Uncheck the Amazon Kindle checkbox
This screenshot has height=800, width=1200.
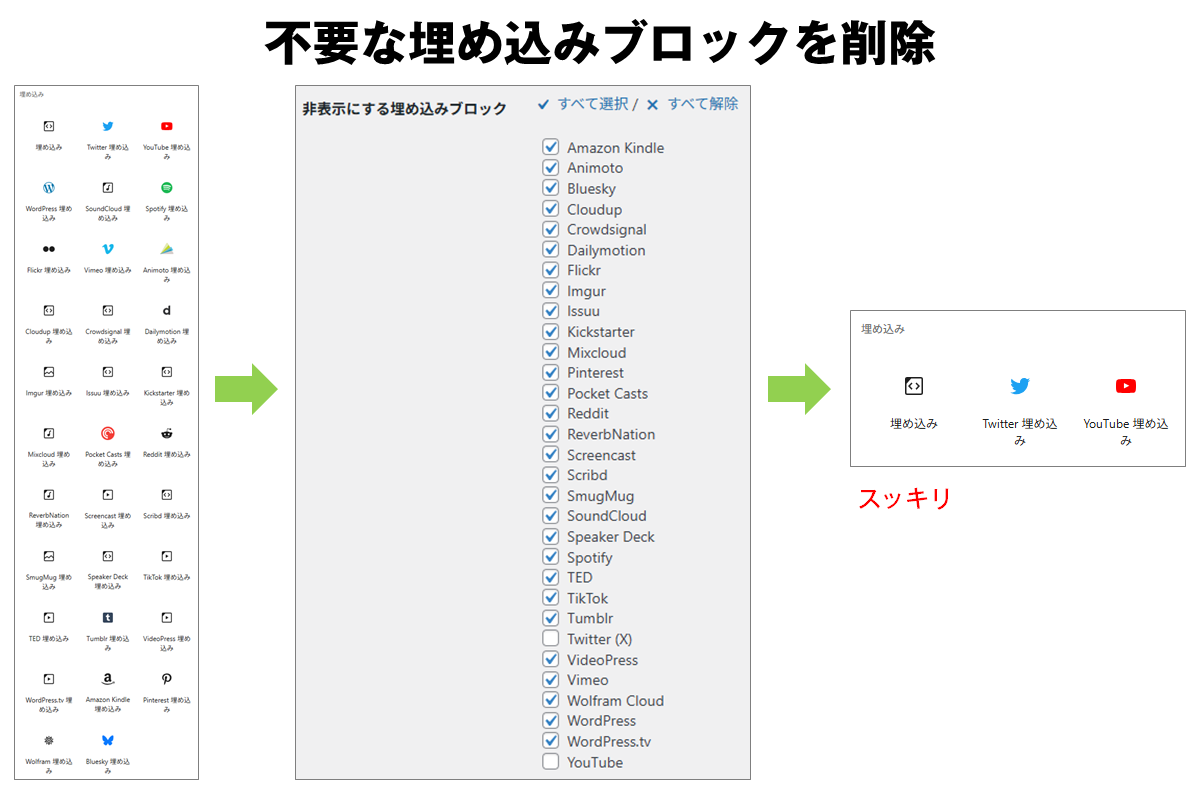(x=551, y=147)
